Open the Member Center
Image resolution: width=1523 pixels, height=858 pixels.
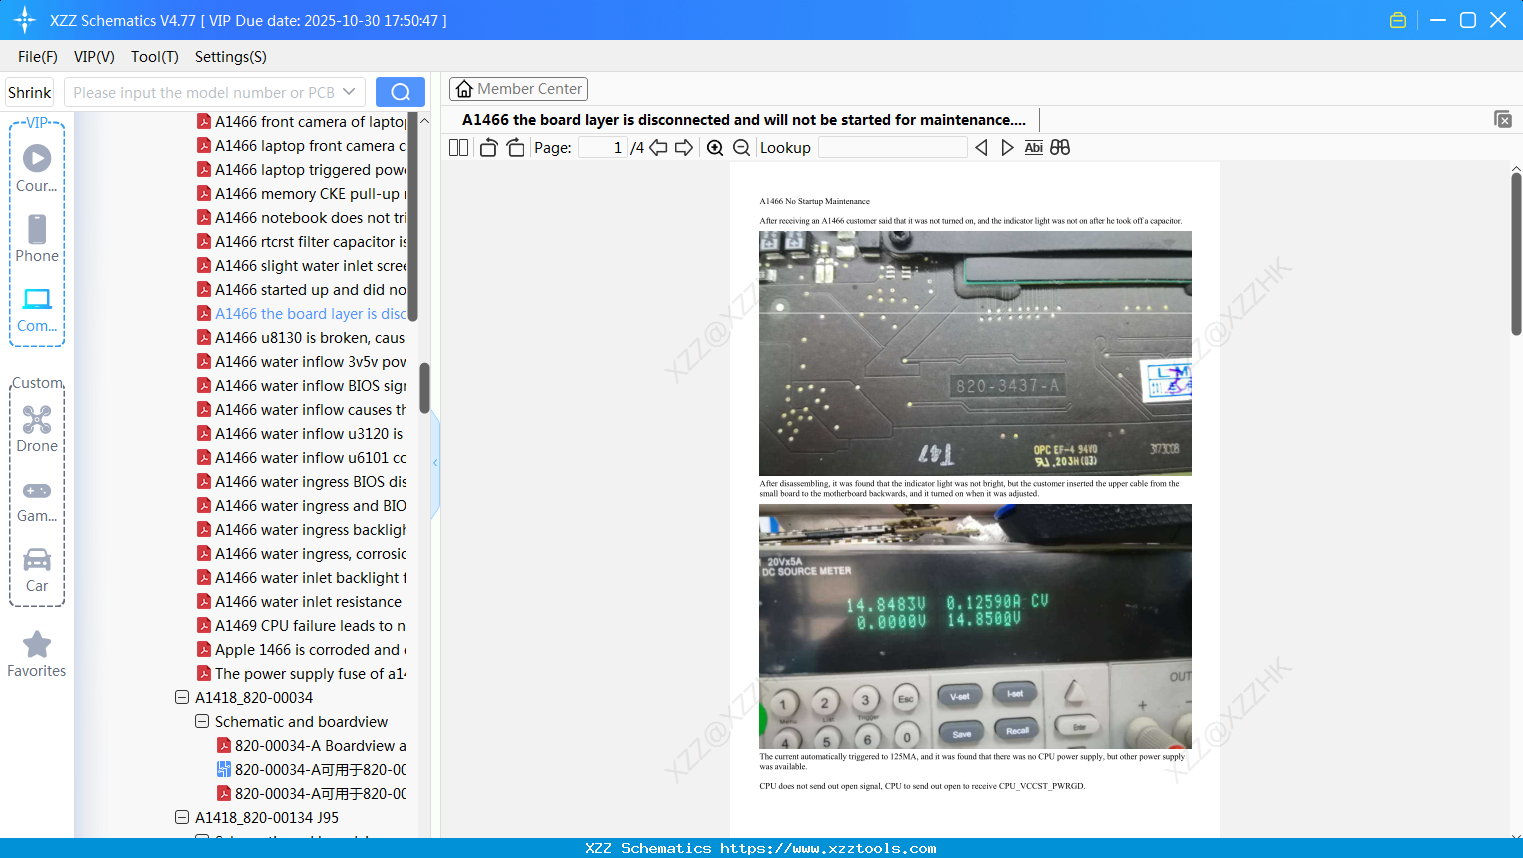[x=518, y=89]
